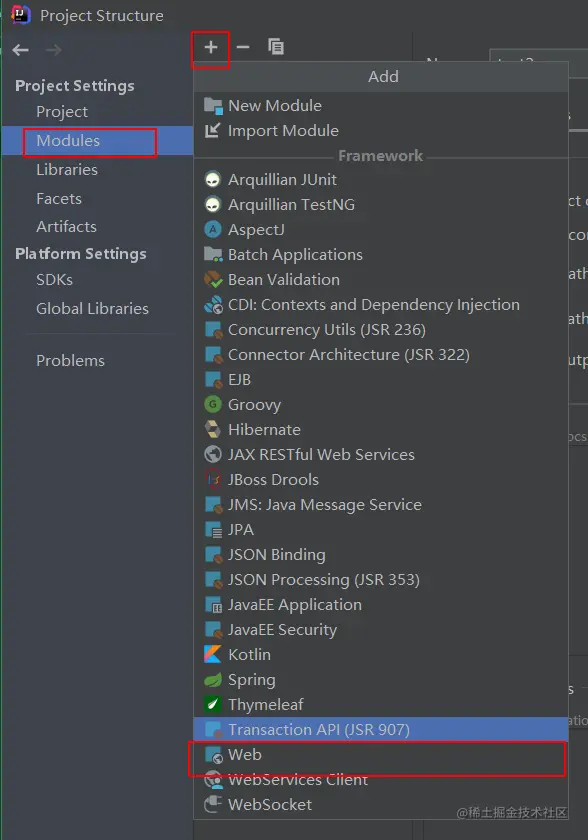The width and height of the screenshot is (588, 840).
Task: Select JSON Binding framework
Action: pyautogui.click(x=381, y=554)
